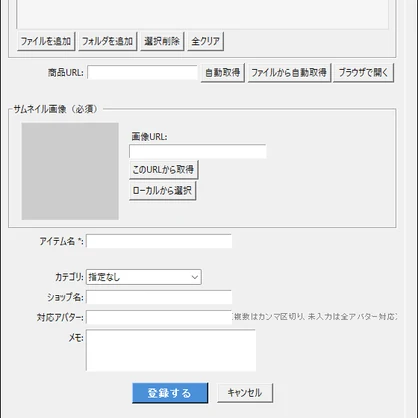Click このURLから取得 button
Image resolution: width=418 pixels, height=418 pixels.
tap(163, 170)
